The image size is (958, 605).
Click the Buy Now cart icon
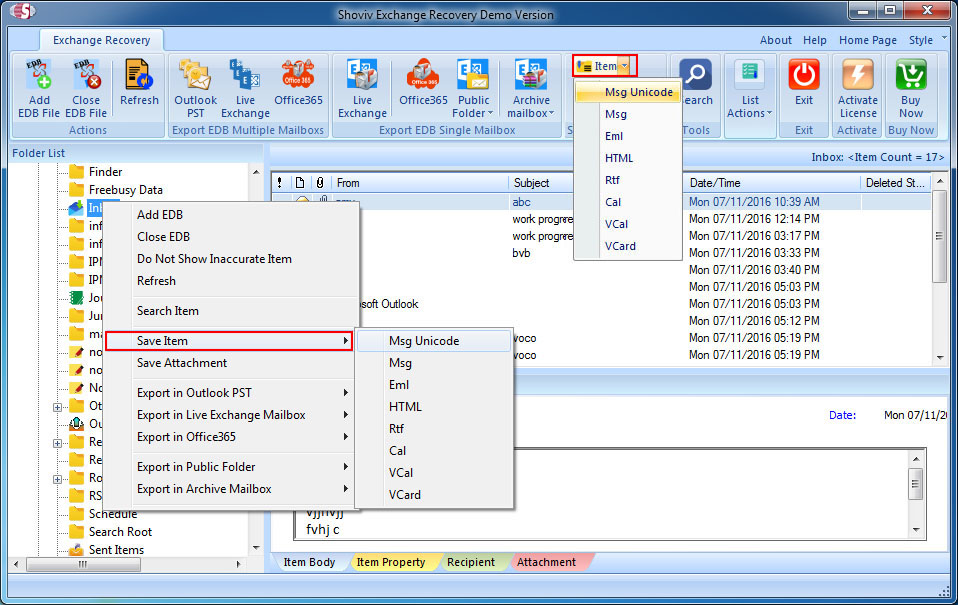point(910,76)
